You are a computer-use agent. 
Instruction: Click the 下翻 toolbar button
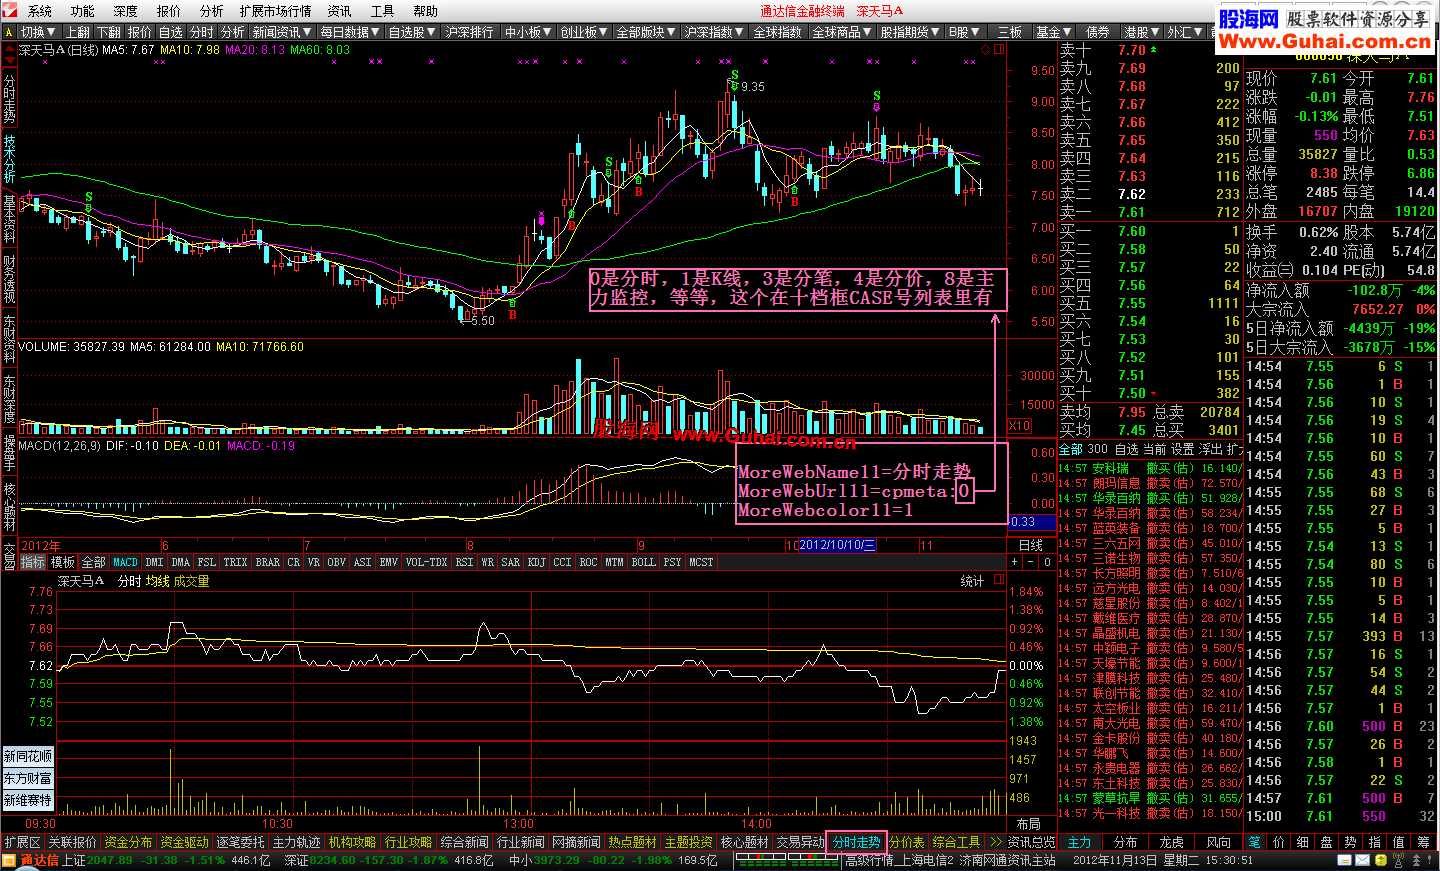click(109, 32)
